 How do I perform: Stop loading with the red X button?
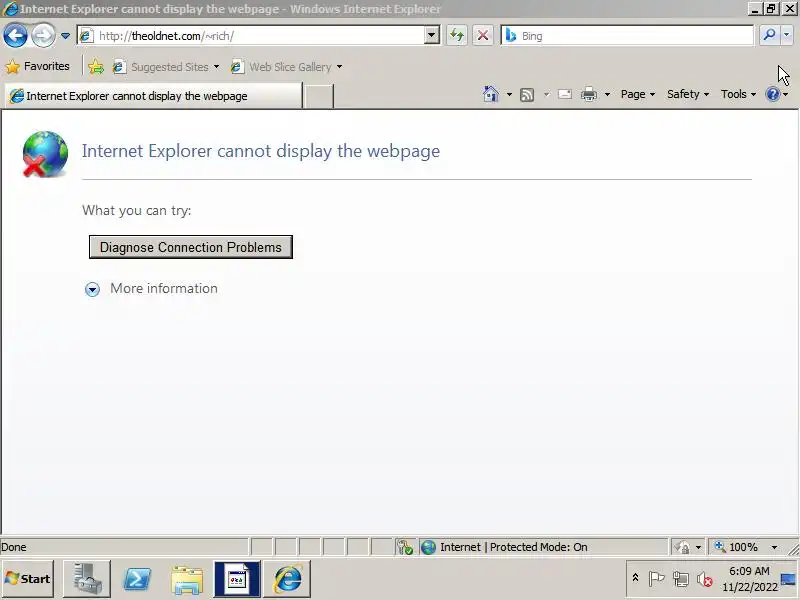483,36
